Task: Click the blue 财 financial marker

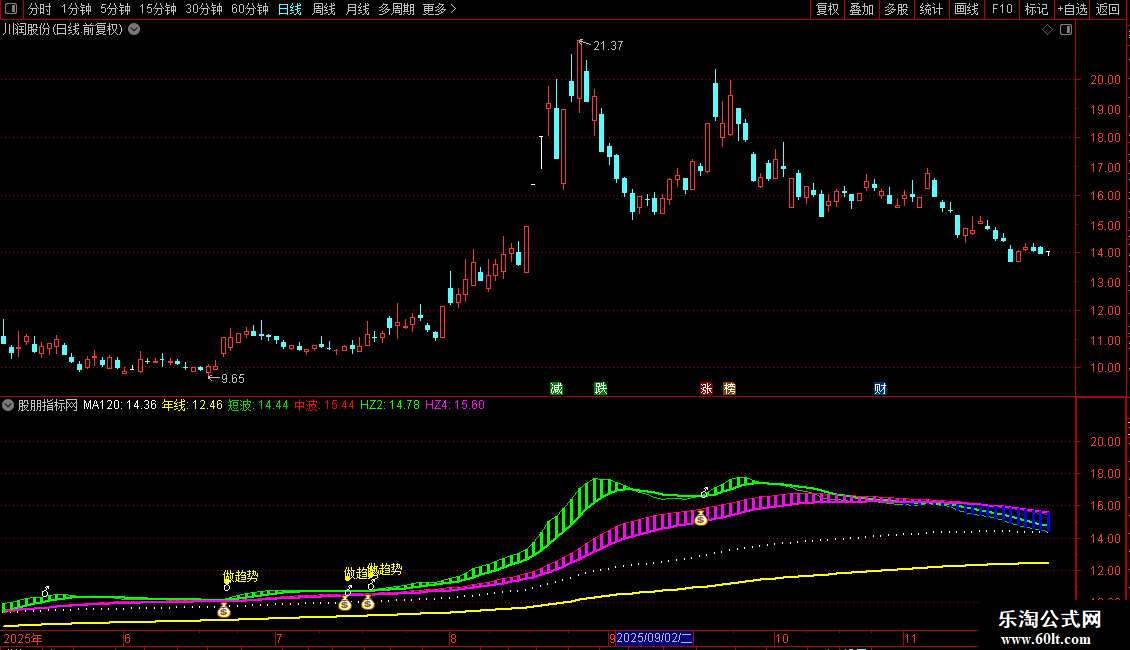Action: (x=880, y=388)
